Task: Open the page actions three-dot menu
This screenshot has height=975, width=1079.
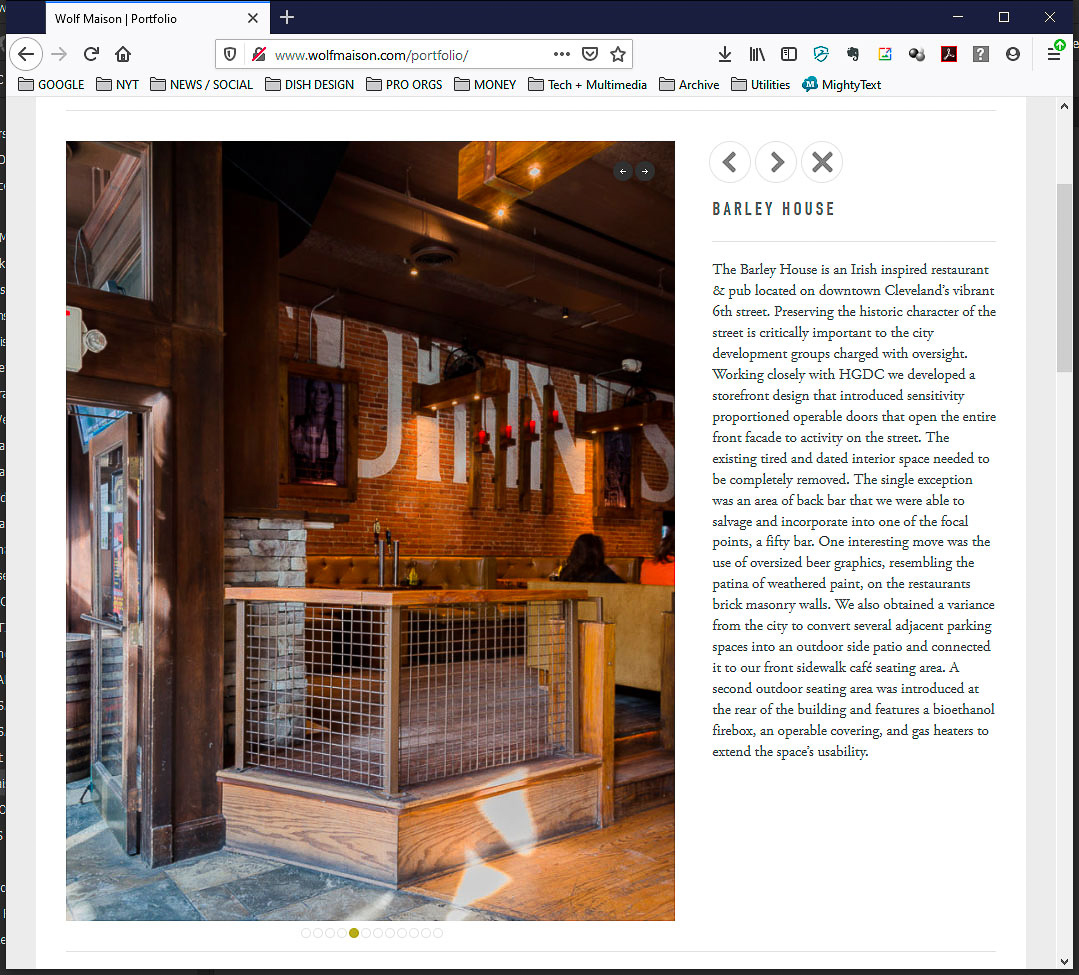Action: (561, 54)
